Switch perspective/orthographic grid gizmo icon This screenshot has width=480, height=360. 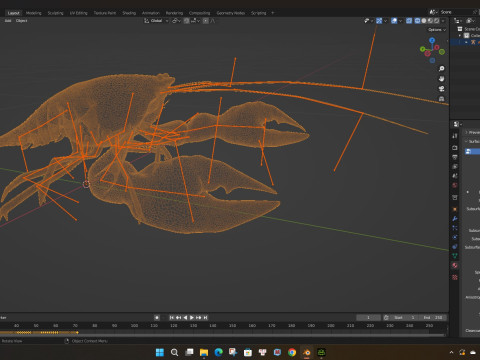pyautogui.click(x=442, y=99)
